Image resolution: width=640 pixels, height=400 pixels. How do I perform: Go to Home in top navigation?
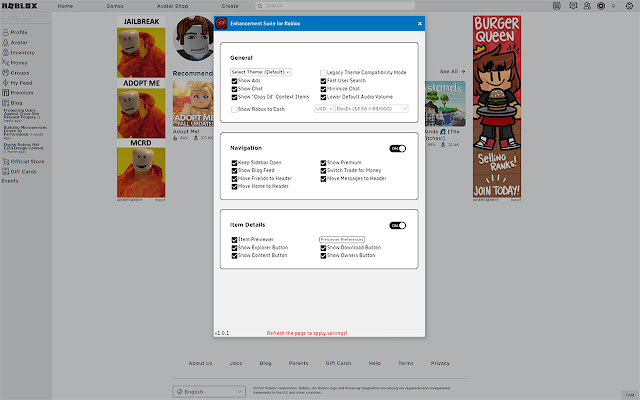click(65, 6)
